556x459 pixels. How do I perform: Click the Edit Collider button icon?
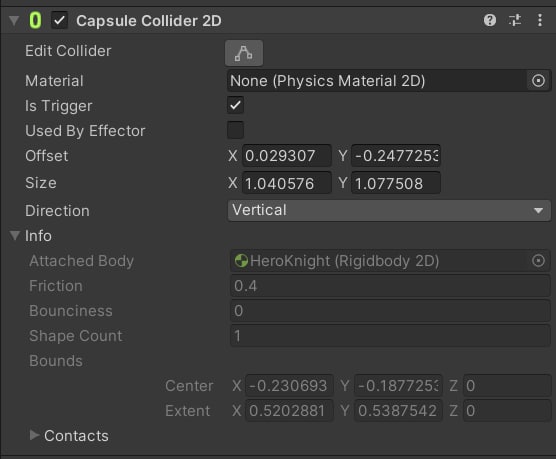[x=244, y=53]
